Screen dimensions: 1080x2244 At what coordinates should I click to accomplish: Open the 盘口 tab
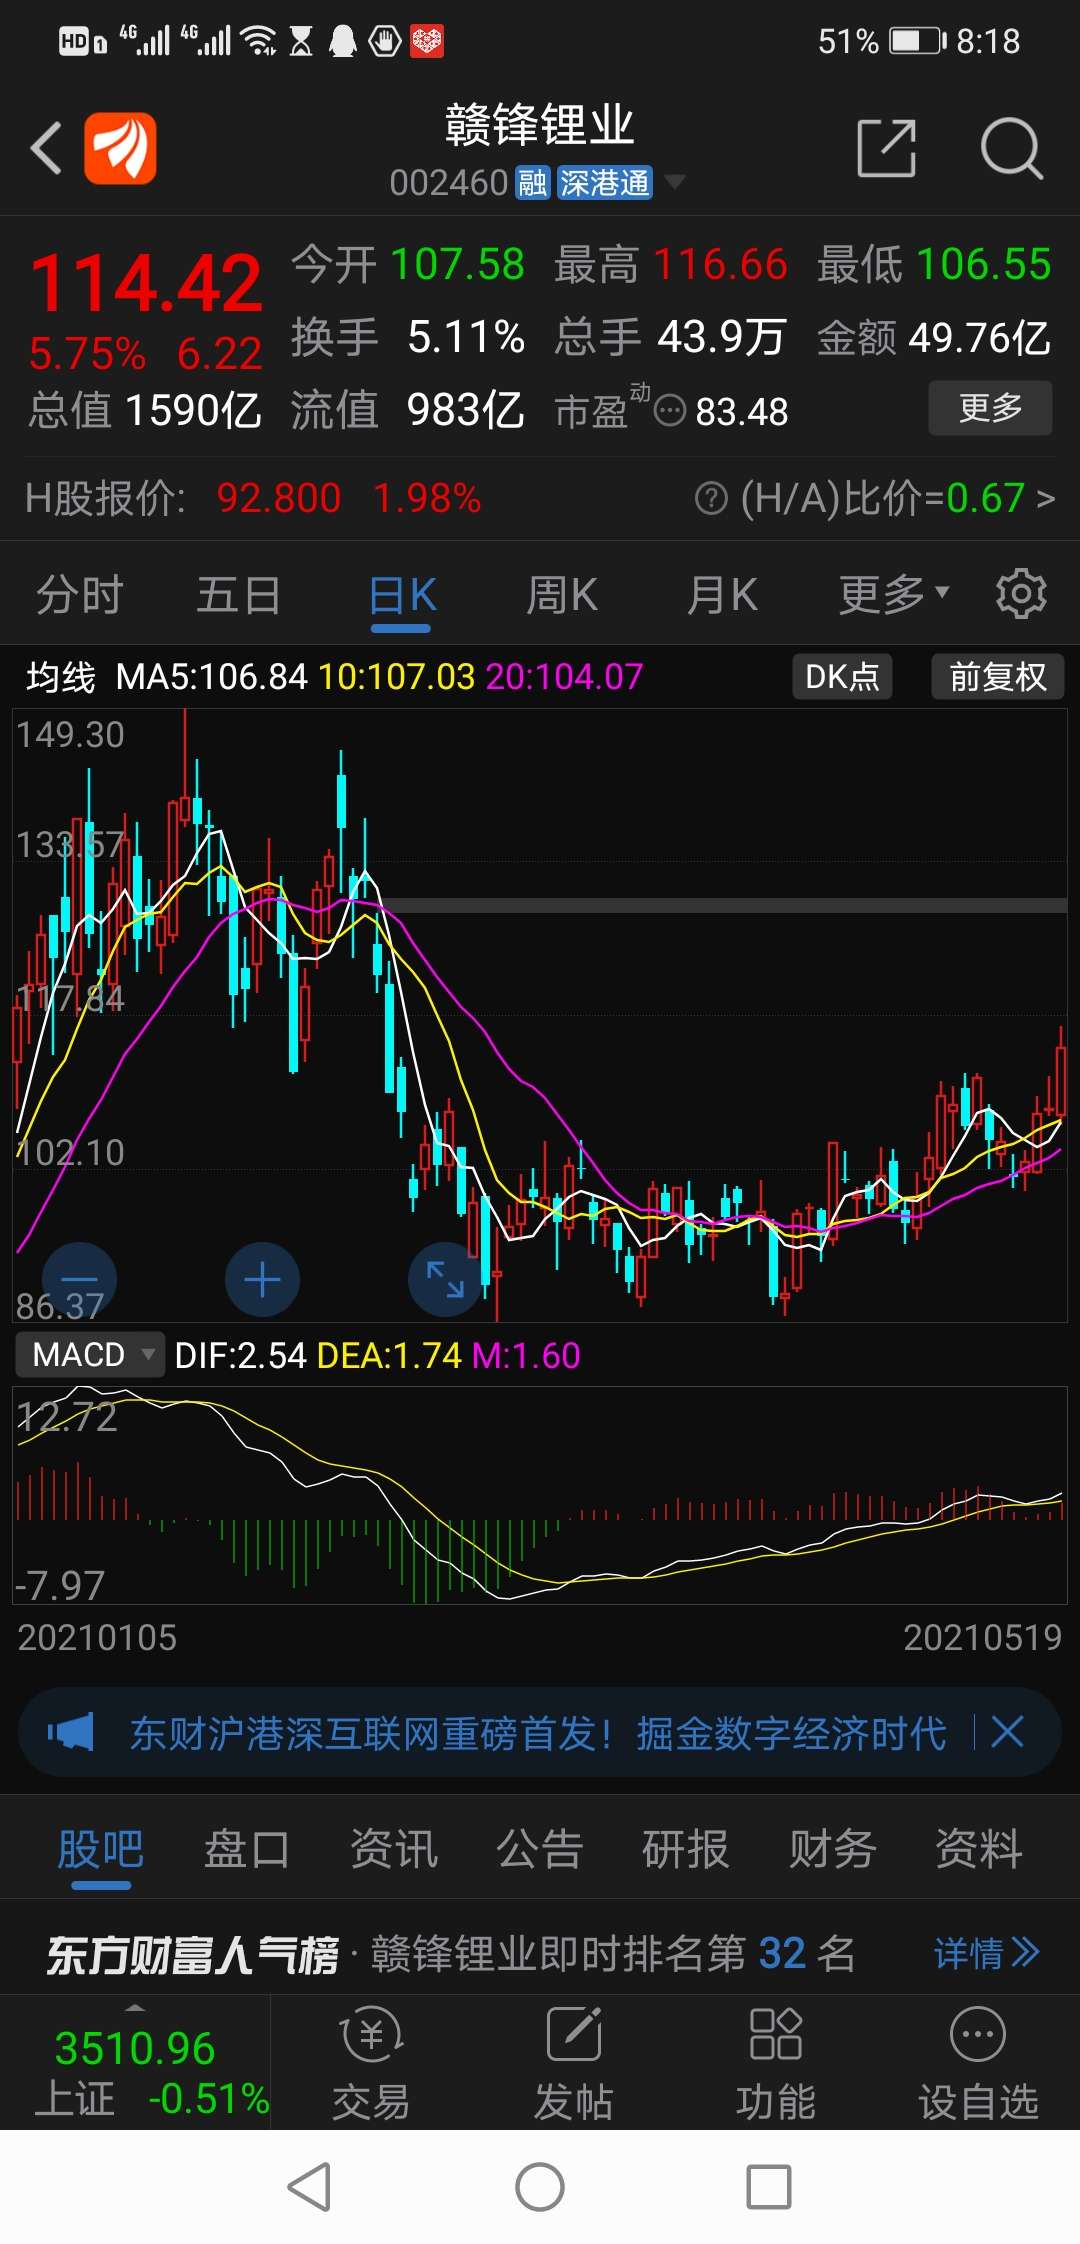tap(247, 1849)
